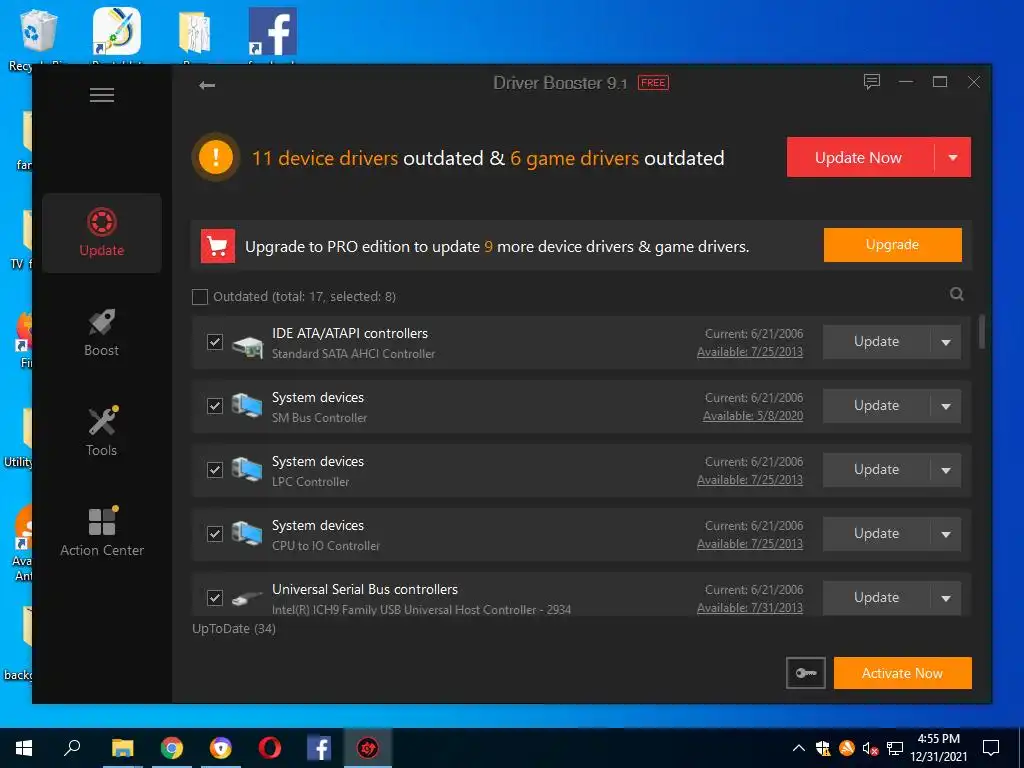Uncheck the Universal Serial Bus controllers checkbox
The height and width of the screenshot is (768, 1024).
coord(215,598)
